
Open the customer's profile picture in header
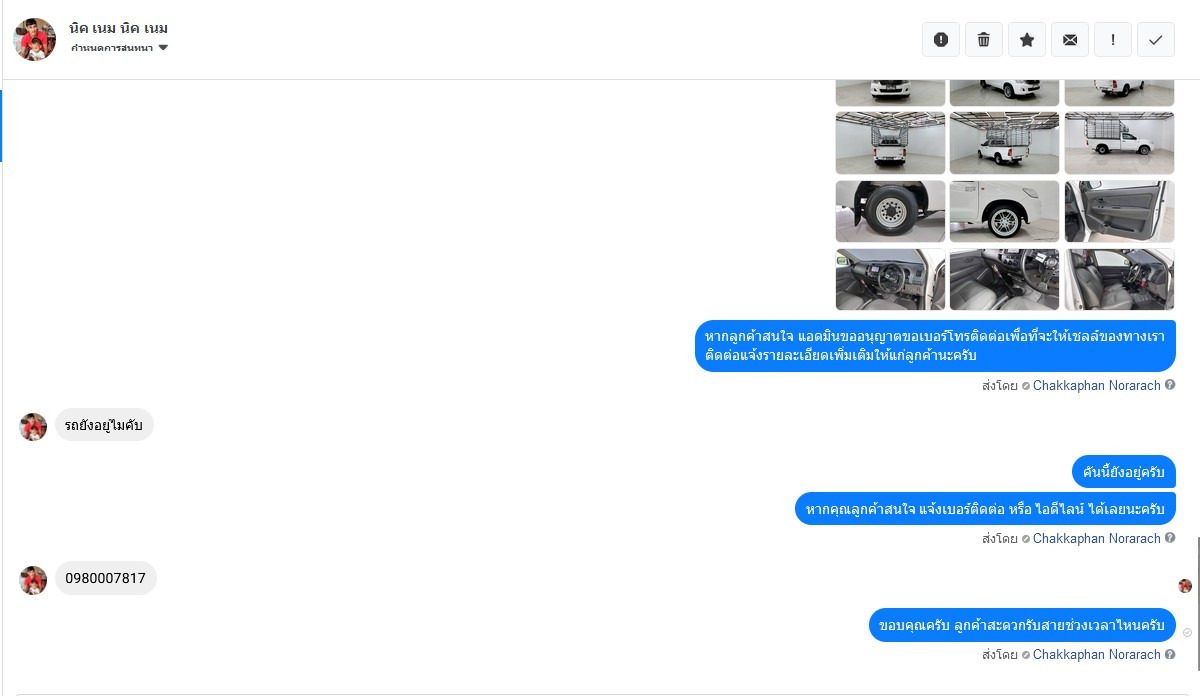(34, 39)
